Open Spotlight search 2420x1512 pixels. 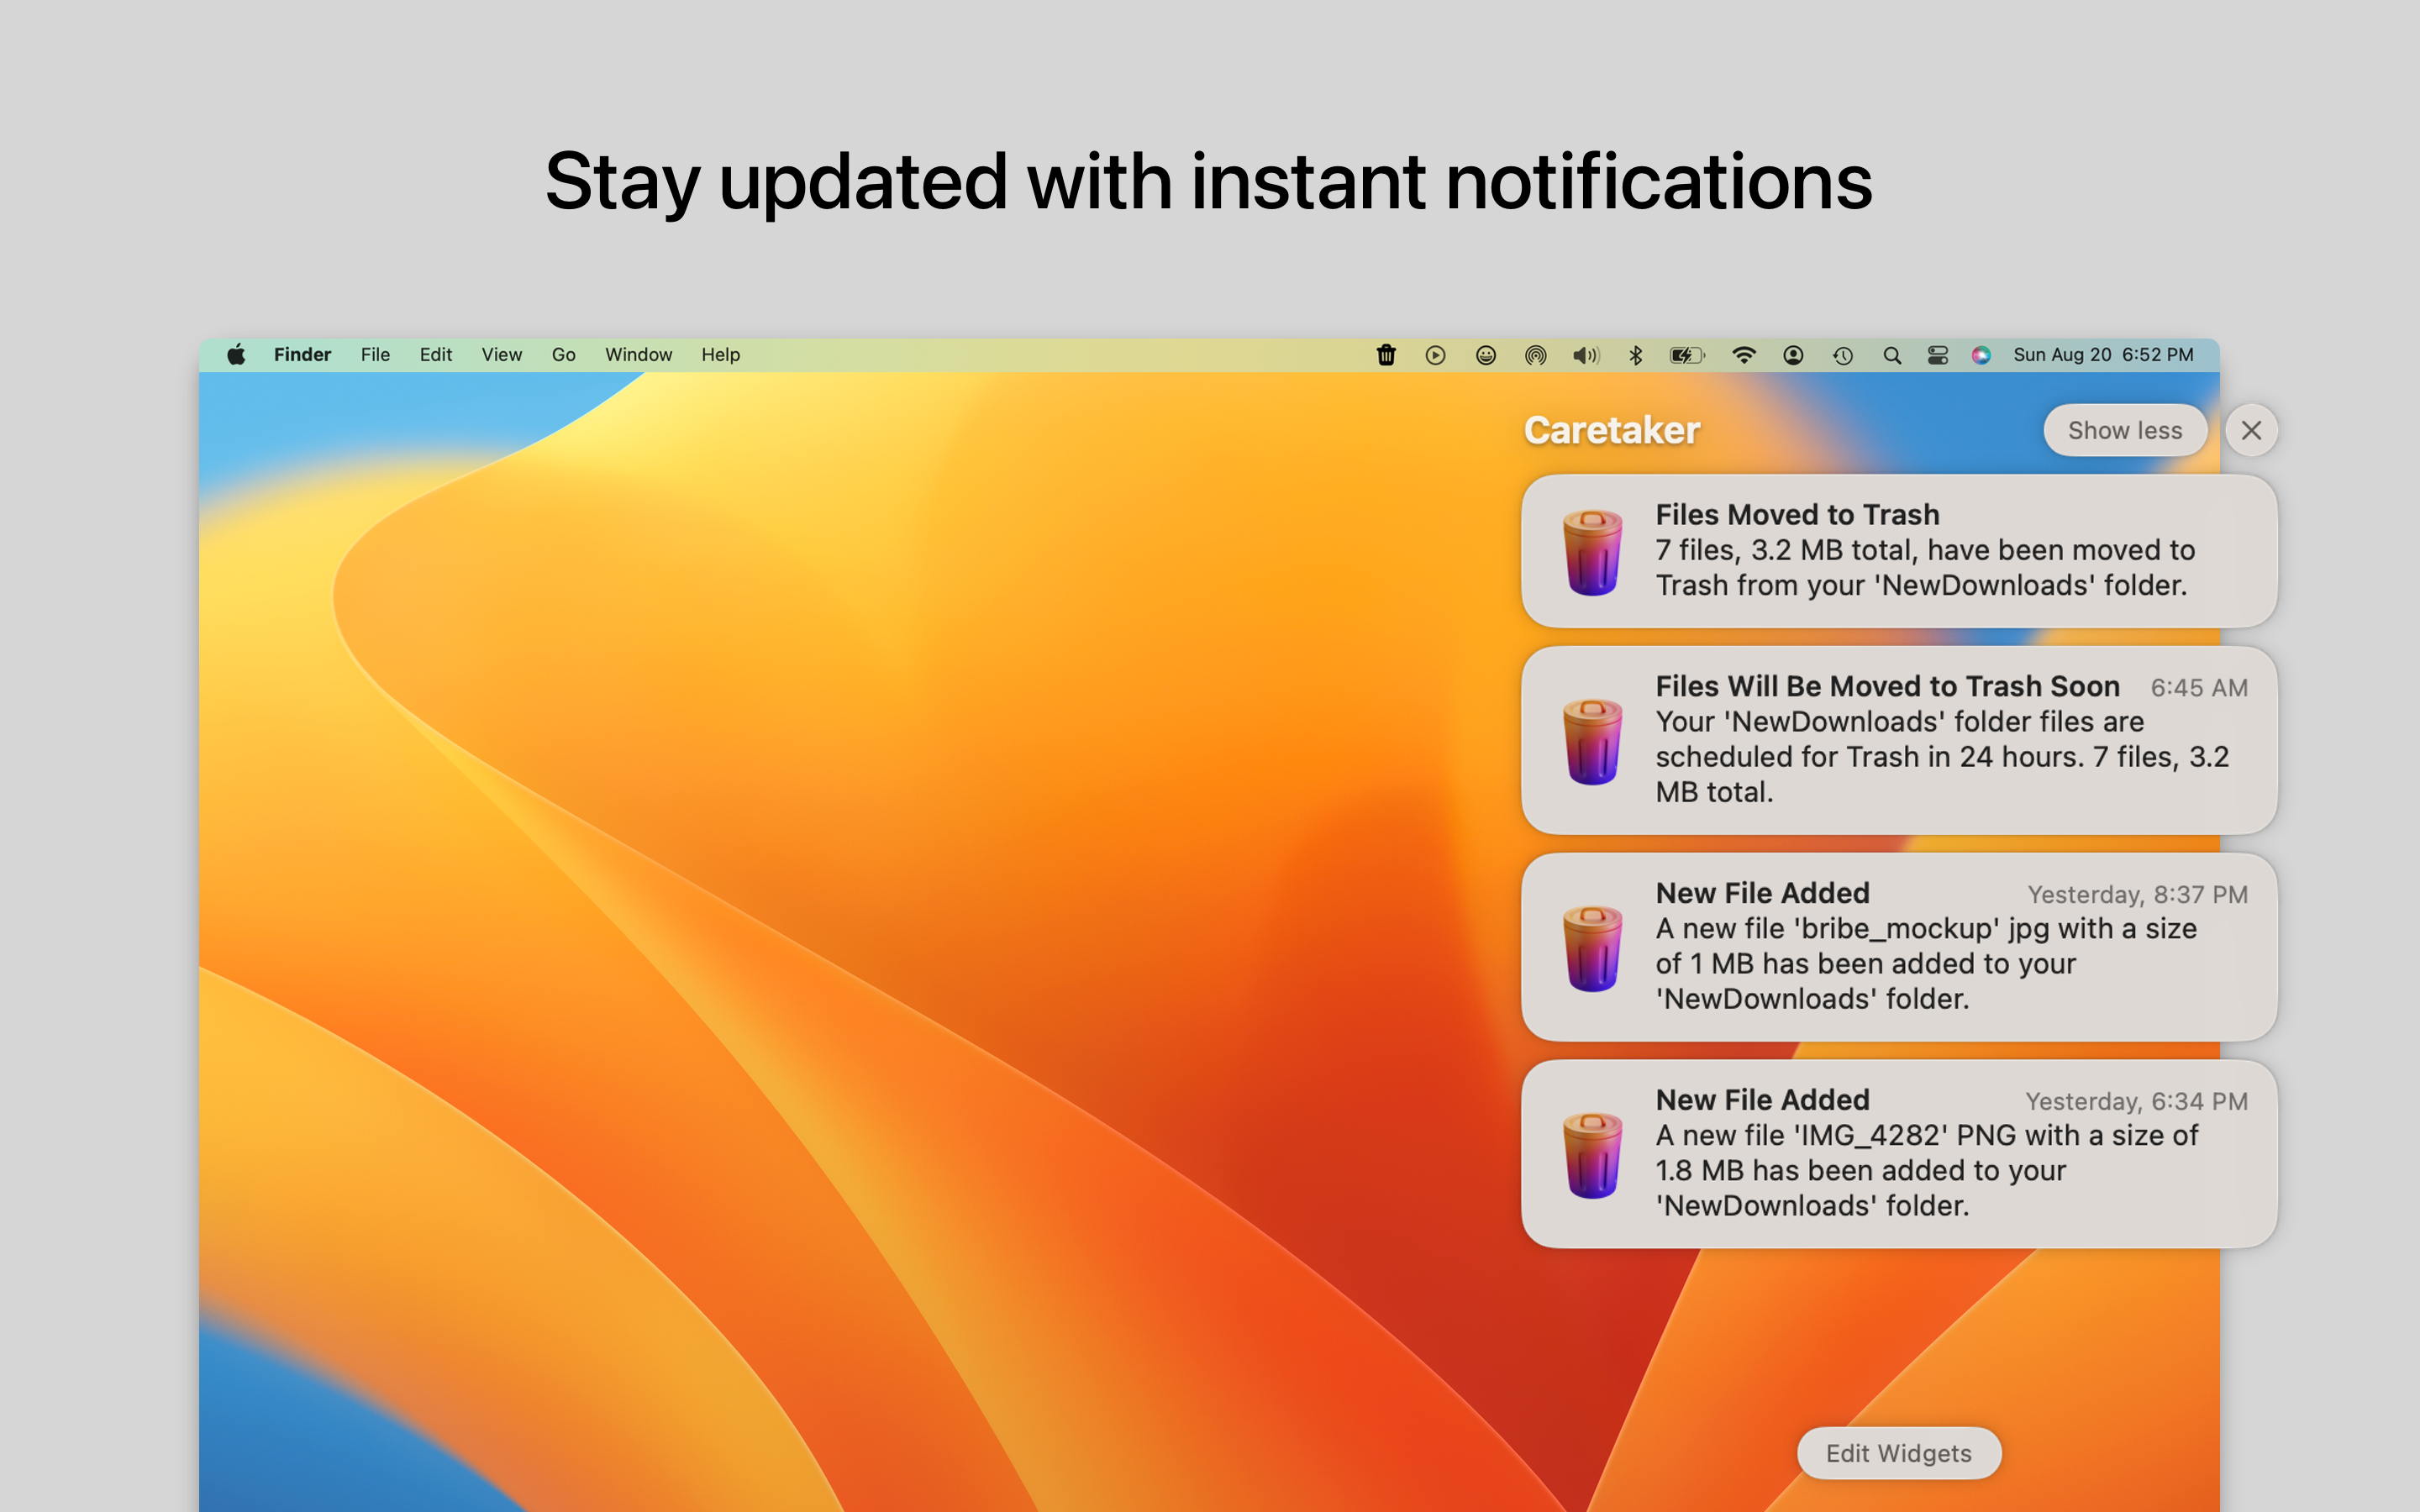1892,355
